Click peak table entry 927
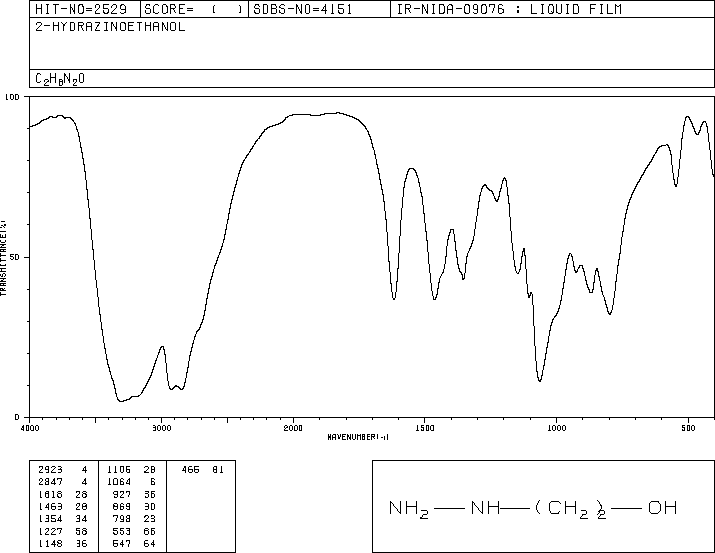This screenshot has height=553, width=715. point(122,494)
